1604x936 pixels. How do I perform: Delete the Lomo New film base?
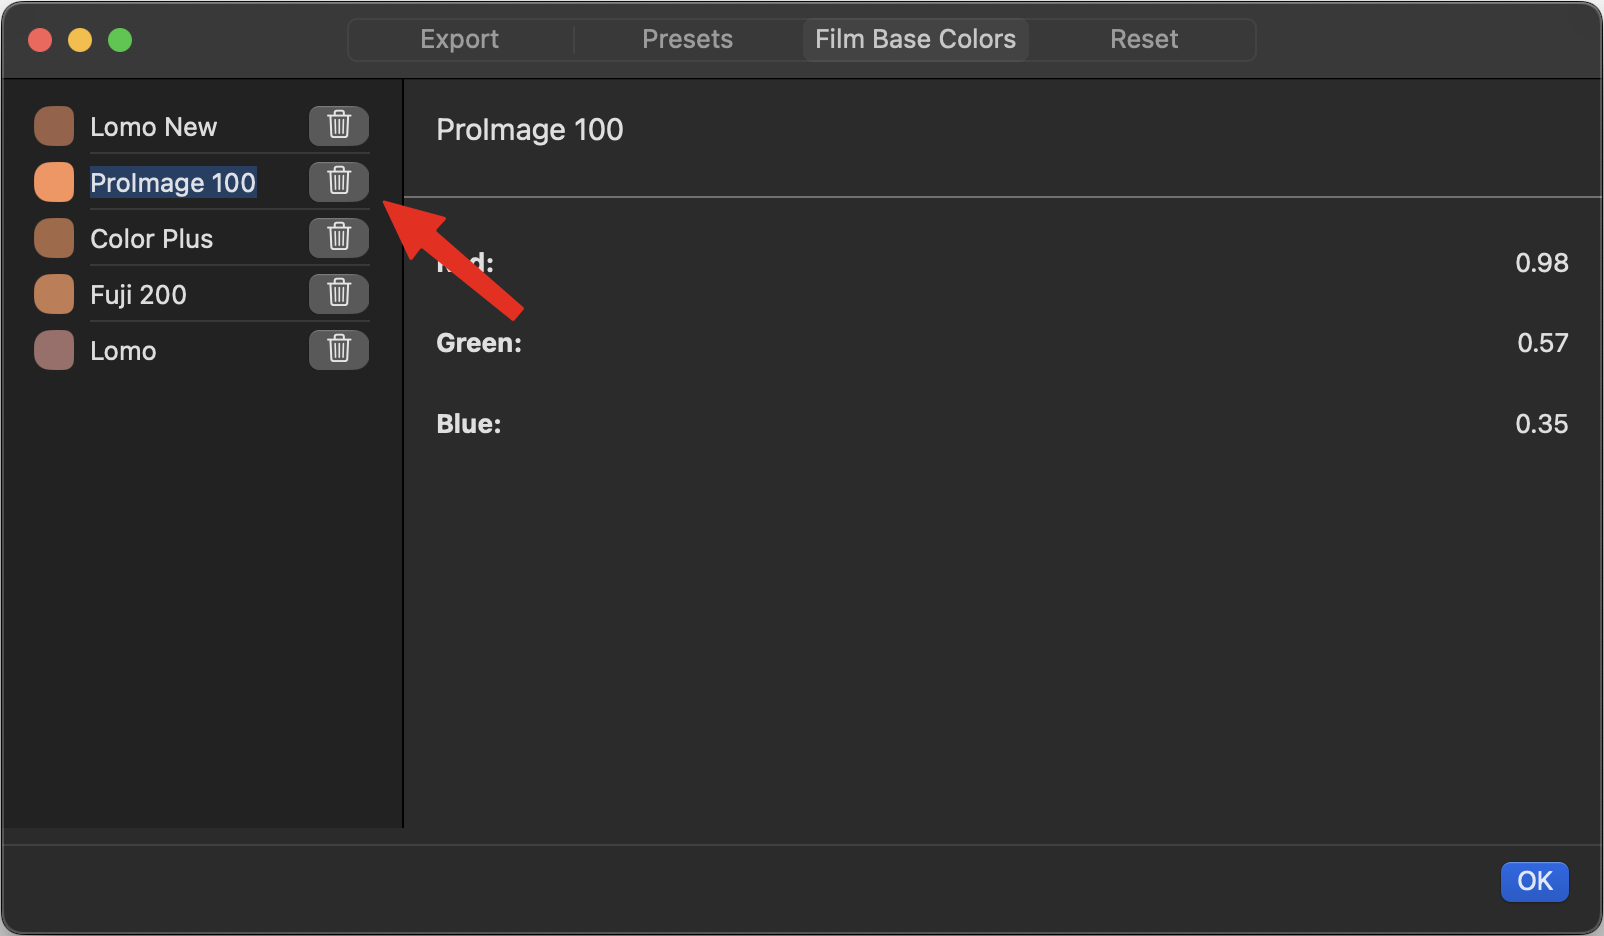tap(338, 125)
